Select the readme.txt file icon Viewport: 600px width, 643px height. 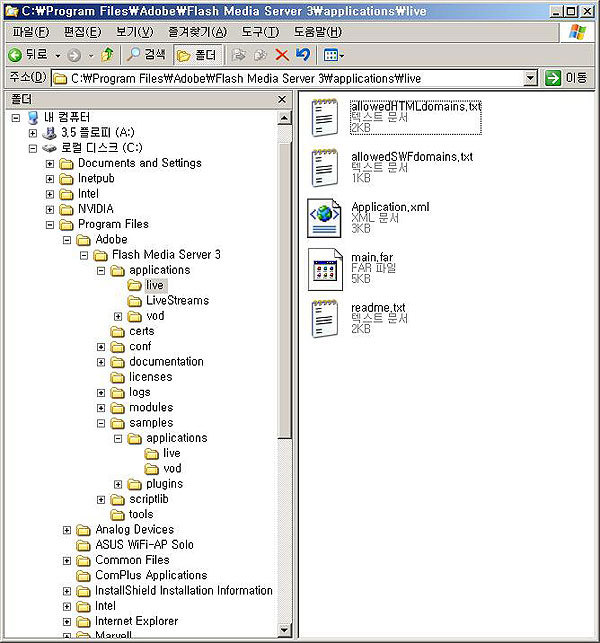tap(325, 319)
